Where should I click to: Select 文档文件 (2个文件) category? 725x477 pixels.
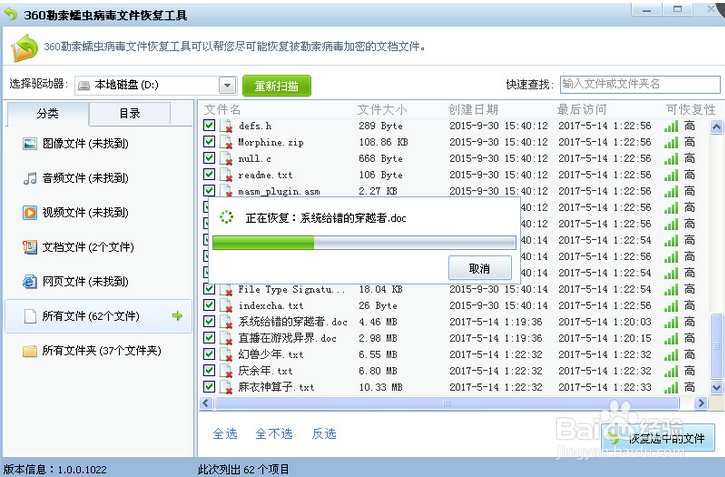click(79, 247)
